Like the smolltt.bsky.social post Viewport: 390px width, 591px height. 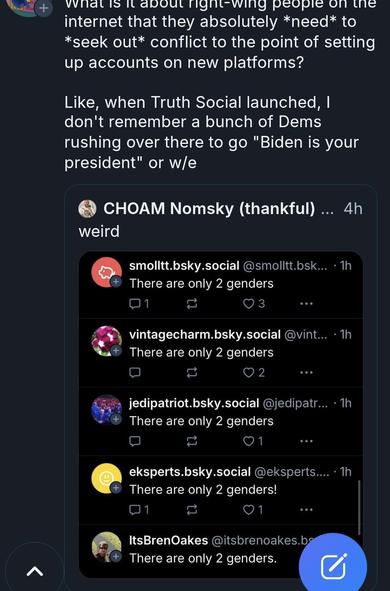[254, 303]
